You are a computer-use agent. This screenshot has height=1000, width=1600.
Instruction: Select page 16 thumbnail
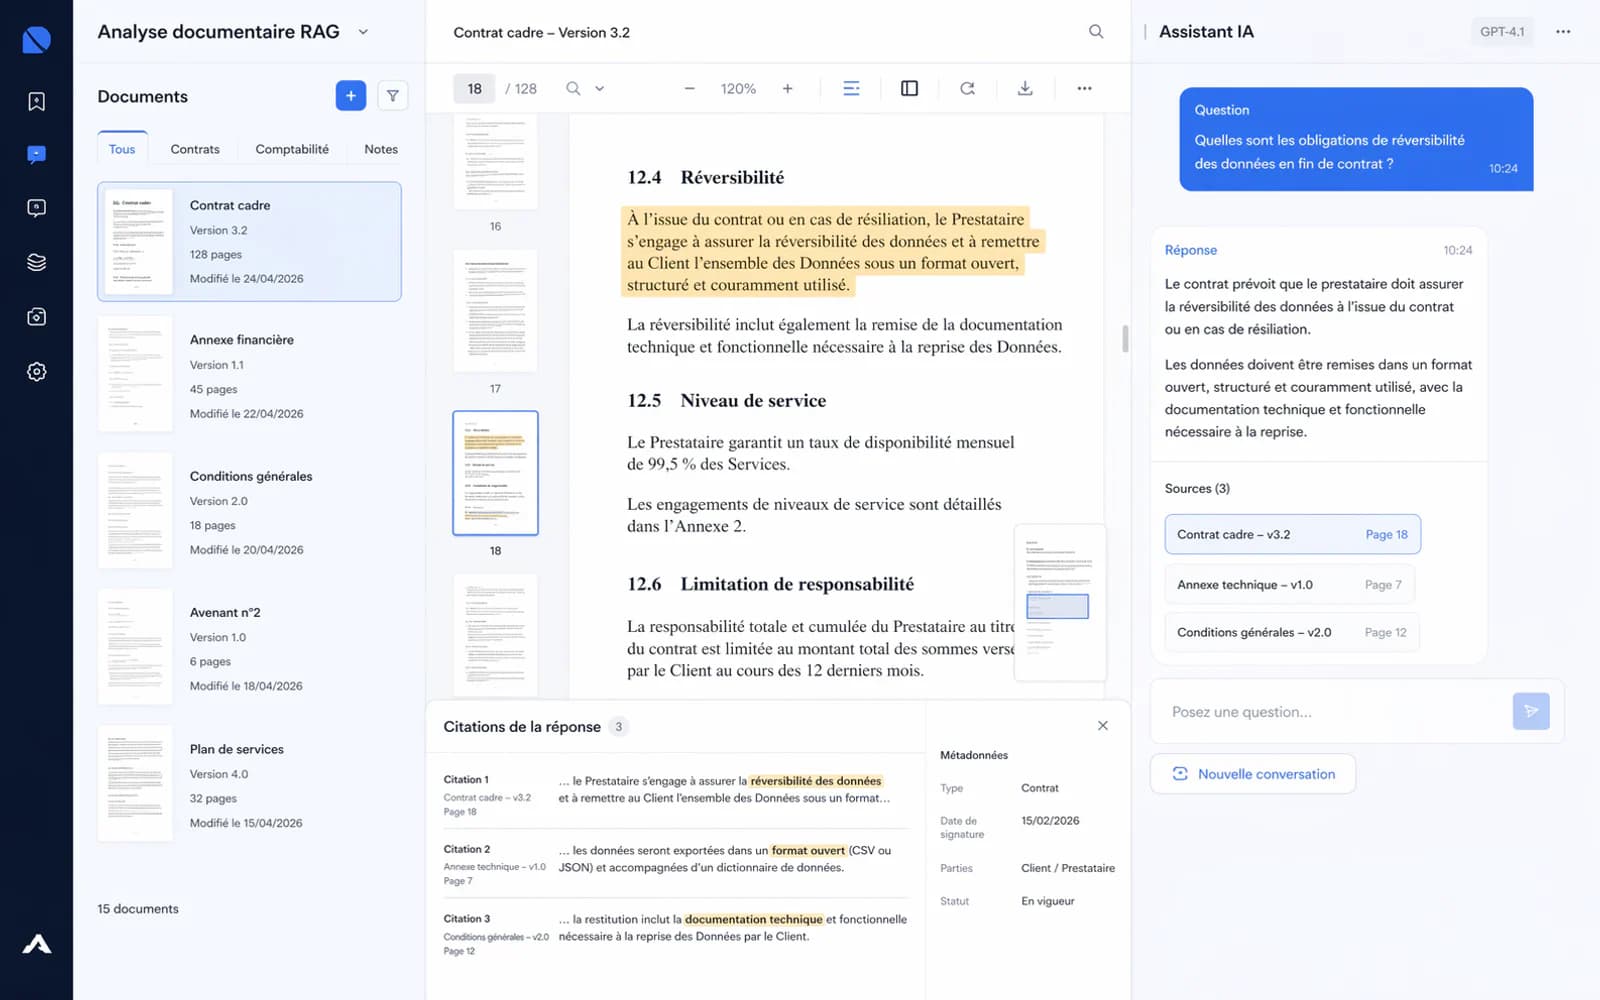point(495,161)
